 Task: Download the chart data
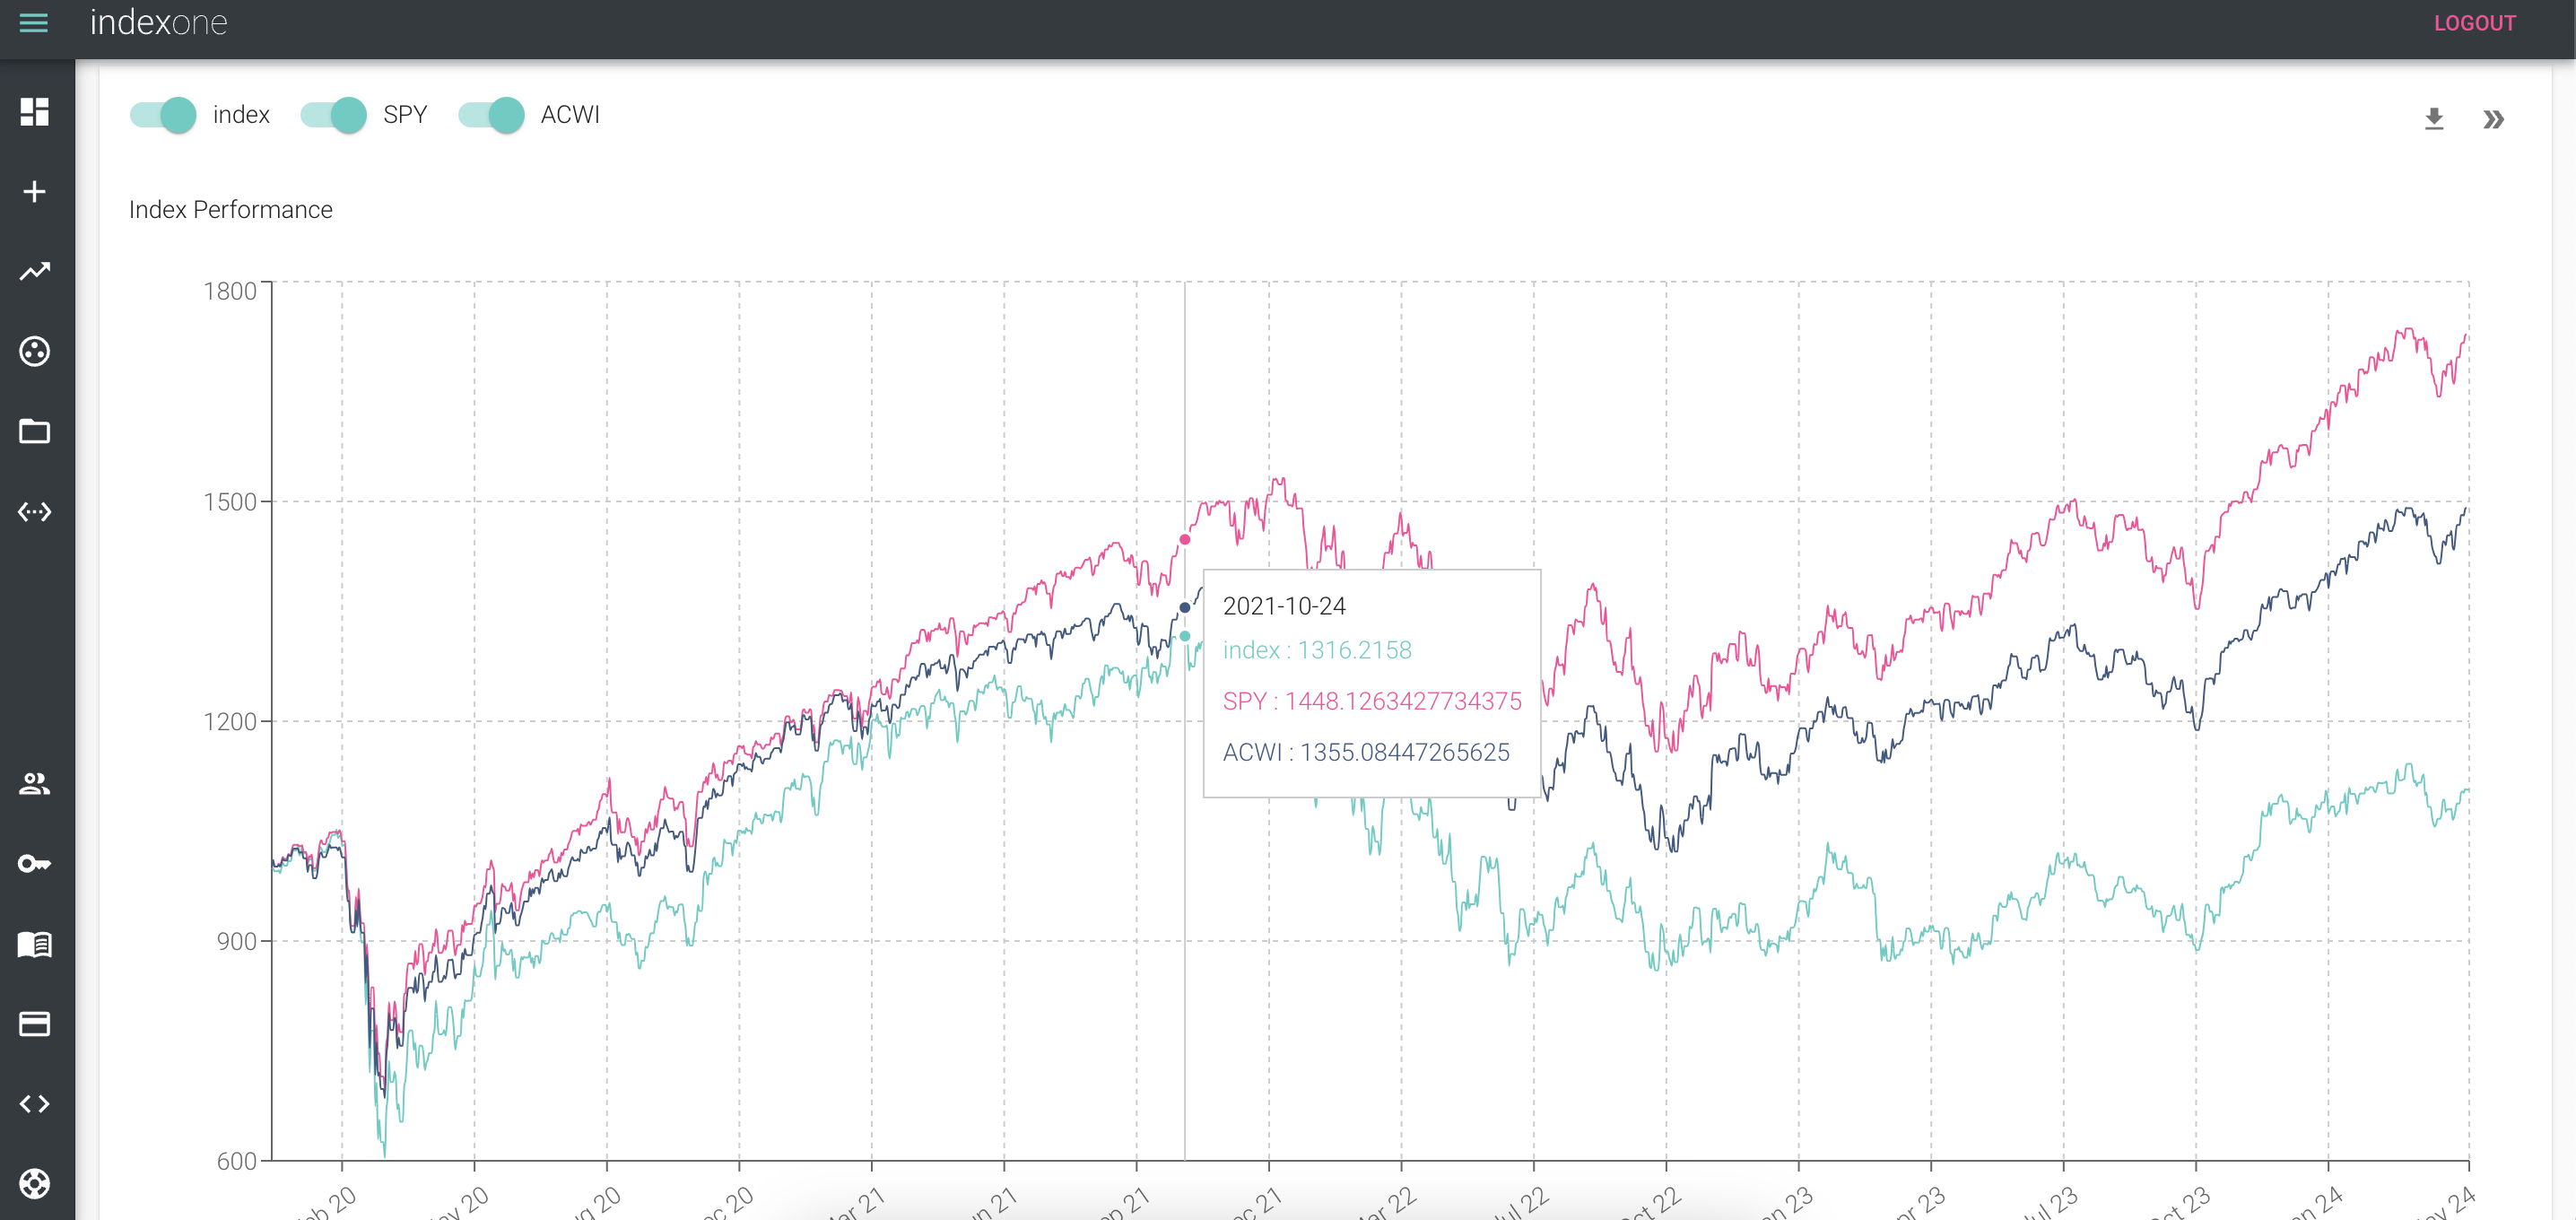2434,118
